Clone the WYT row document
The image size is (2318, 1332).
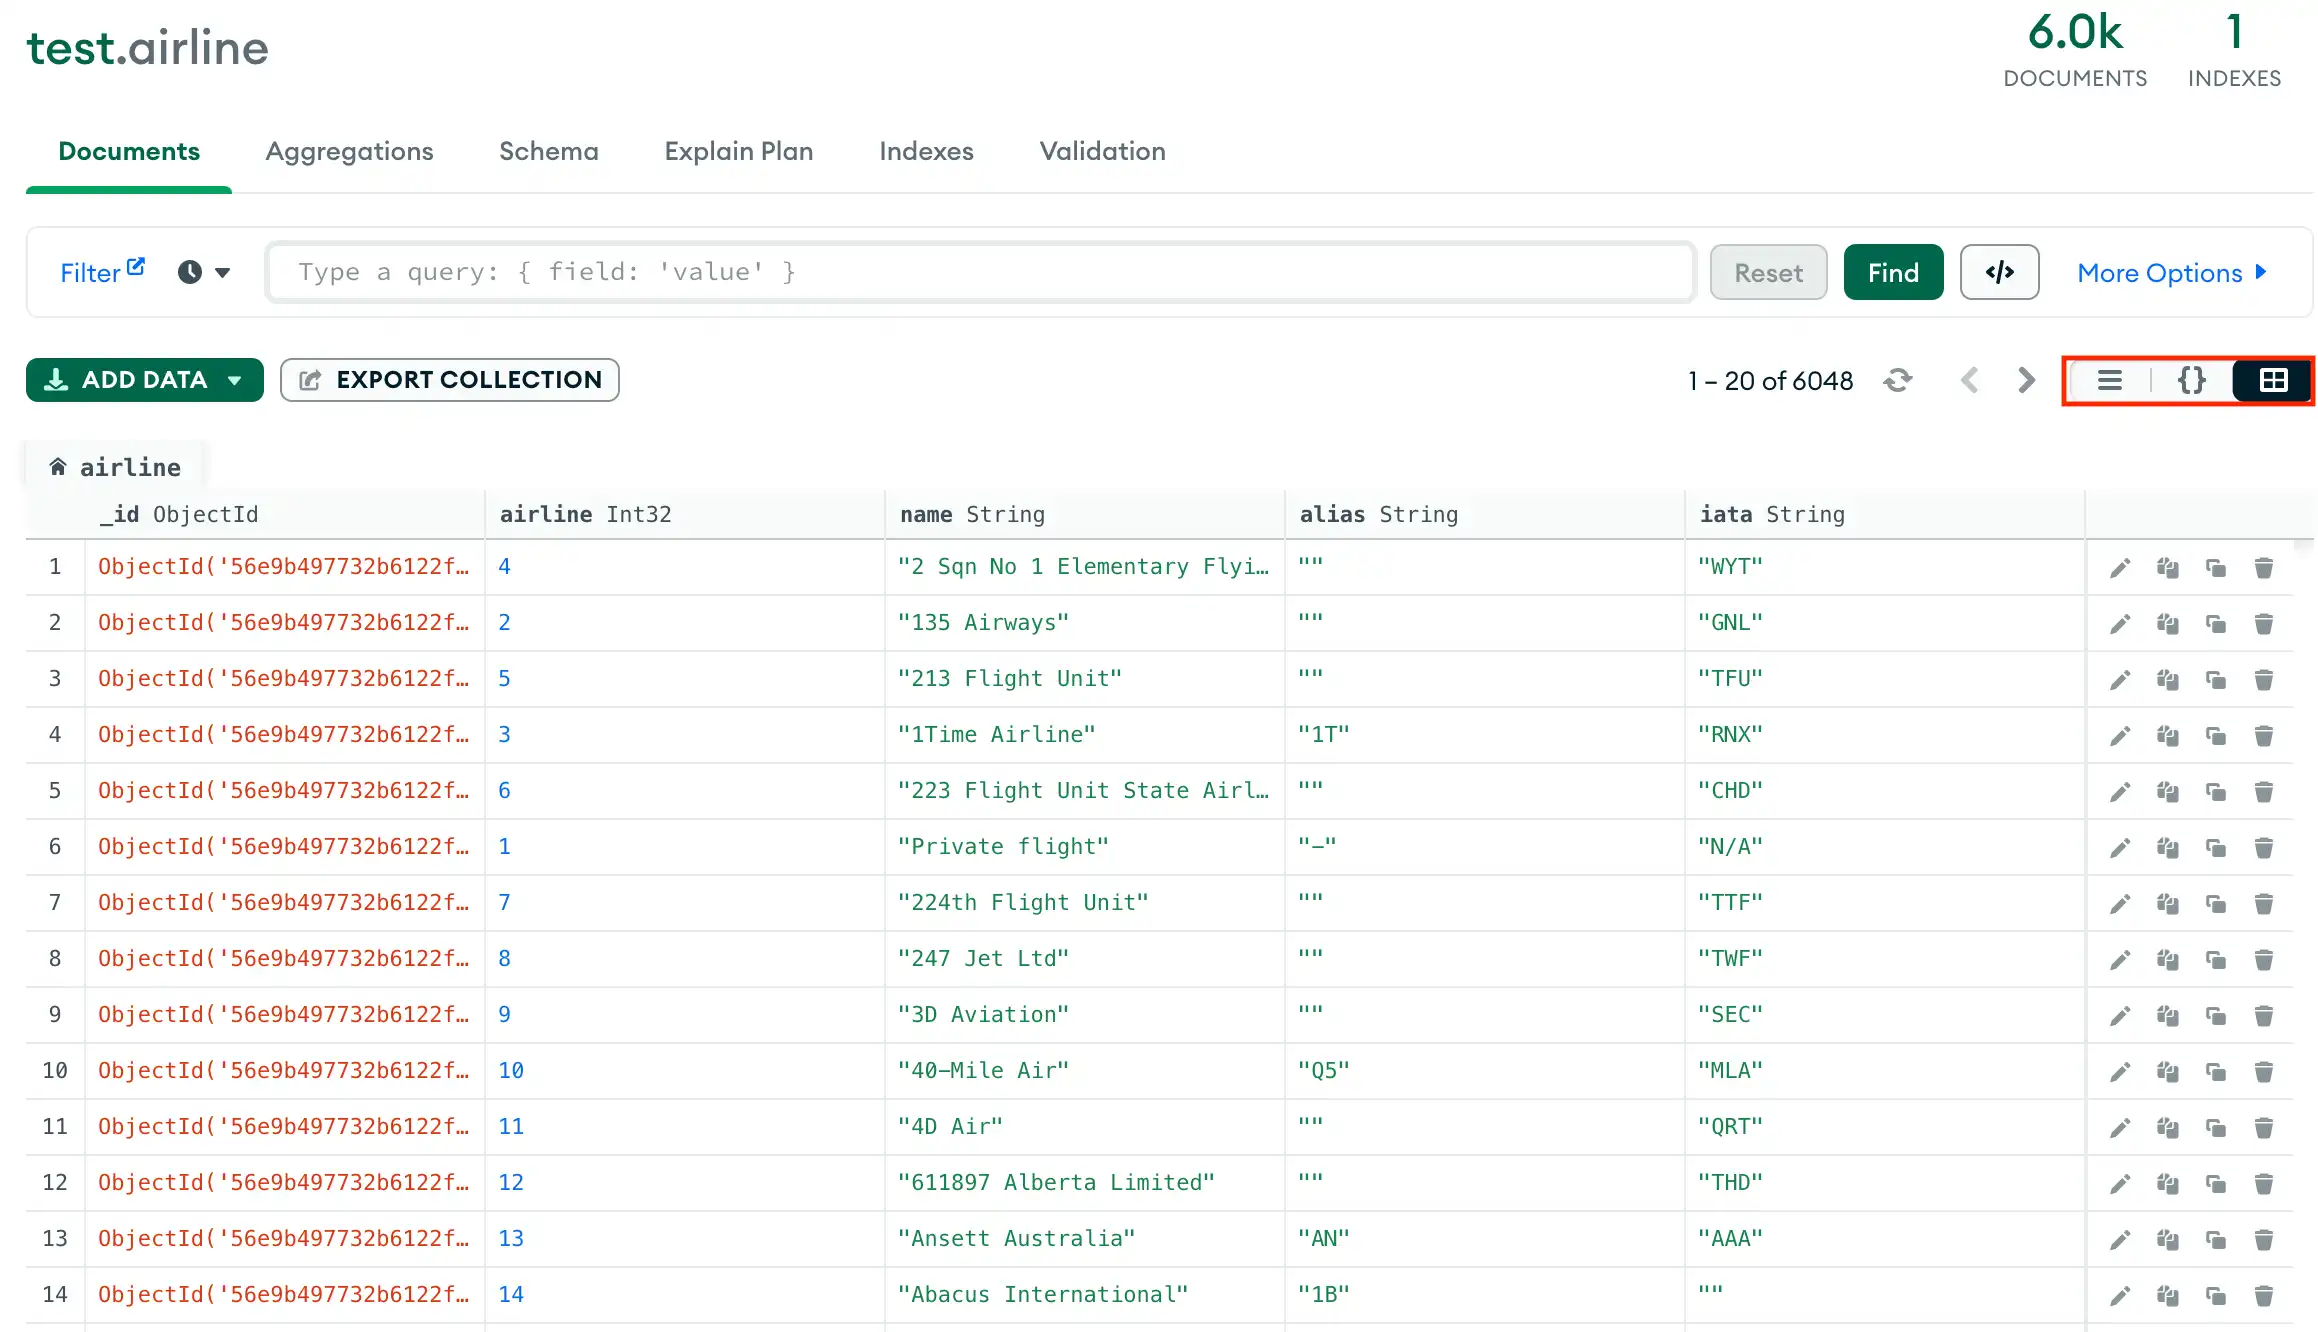click(x=2216, y=568)
